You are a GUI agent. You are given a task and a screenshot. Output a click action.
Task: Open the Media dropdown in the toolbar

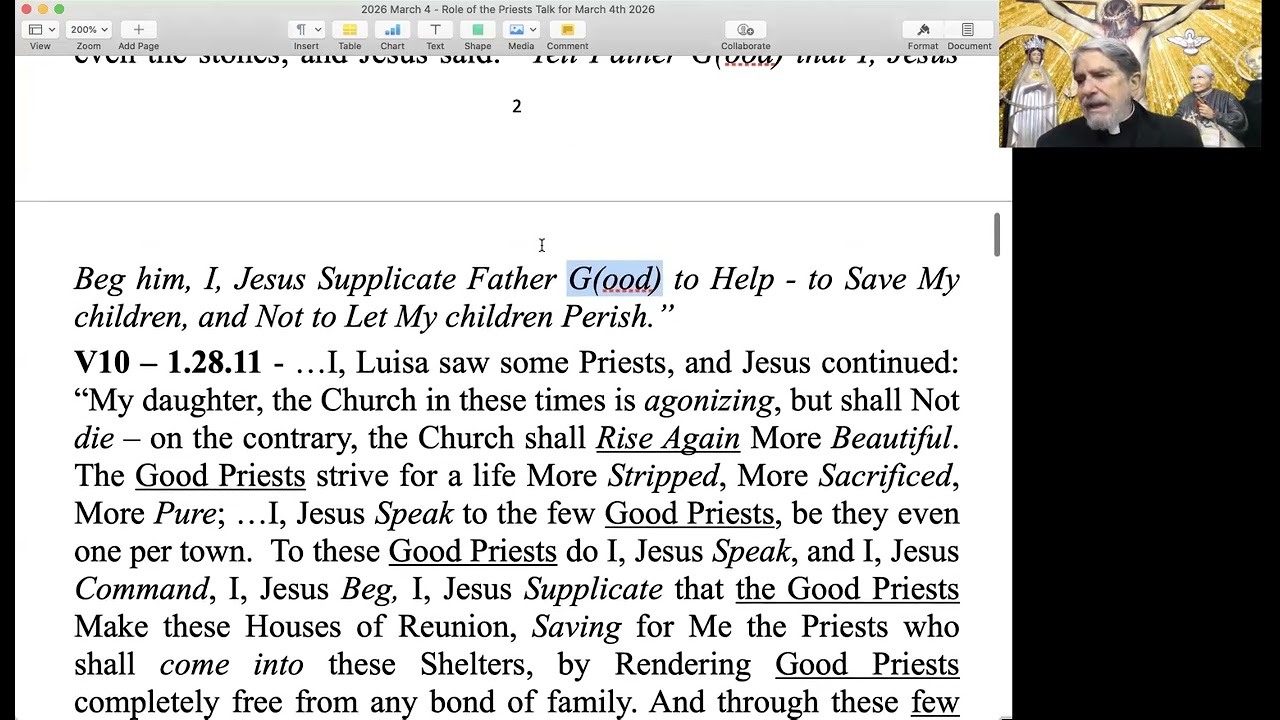coord(521,35)
